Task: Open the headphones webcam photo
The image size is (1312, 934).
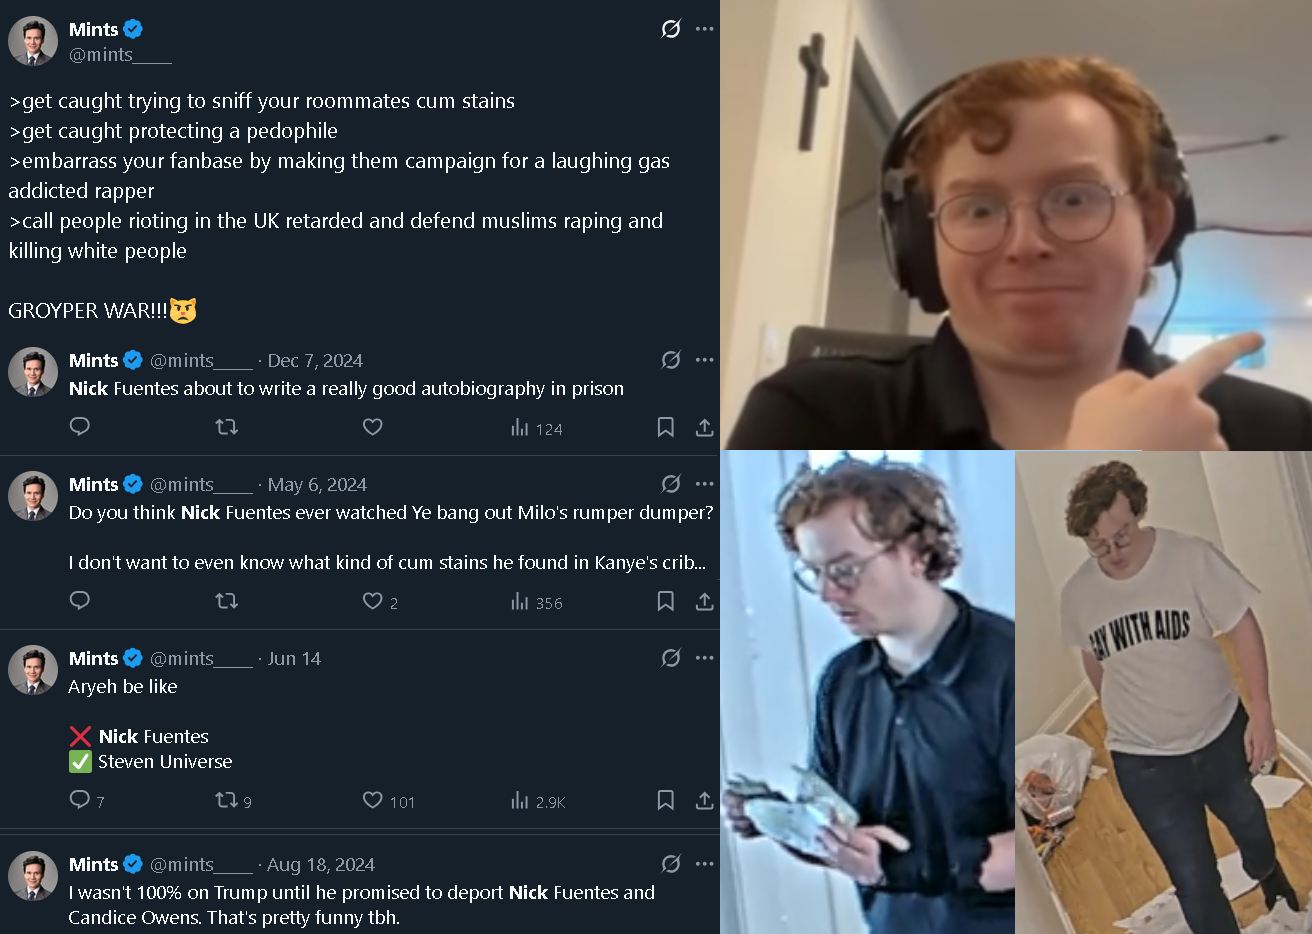Action: (1016, 224)
